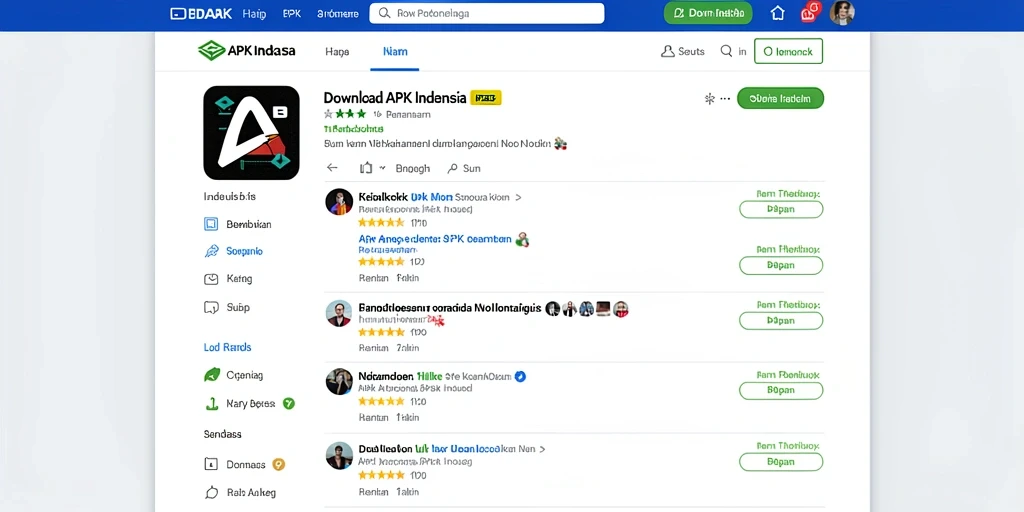This screenshot has height=512, width=1024.
Task: Click the top search field
Action: pyautogui.click(x=487, y=13)
